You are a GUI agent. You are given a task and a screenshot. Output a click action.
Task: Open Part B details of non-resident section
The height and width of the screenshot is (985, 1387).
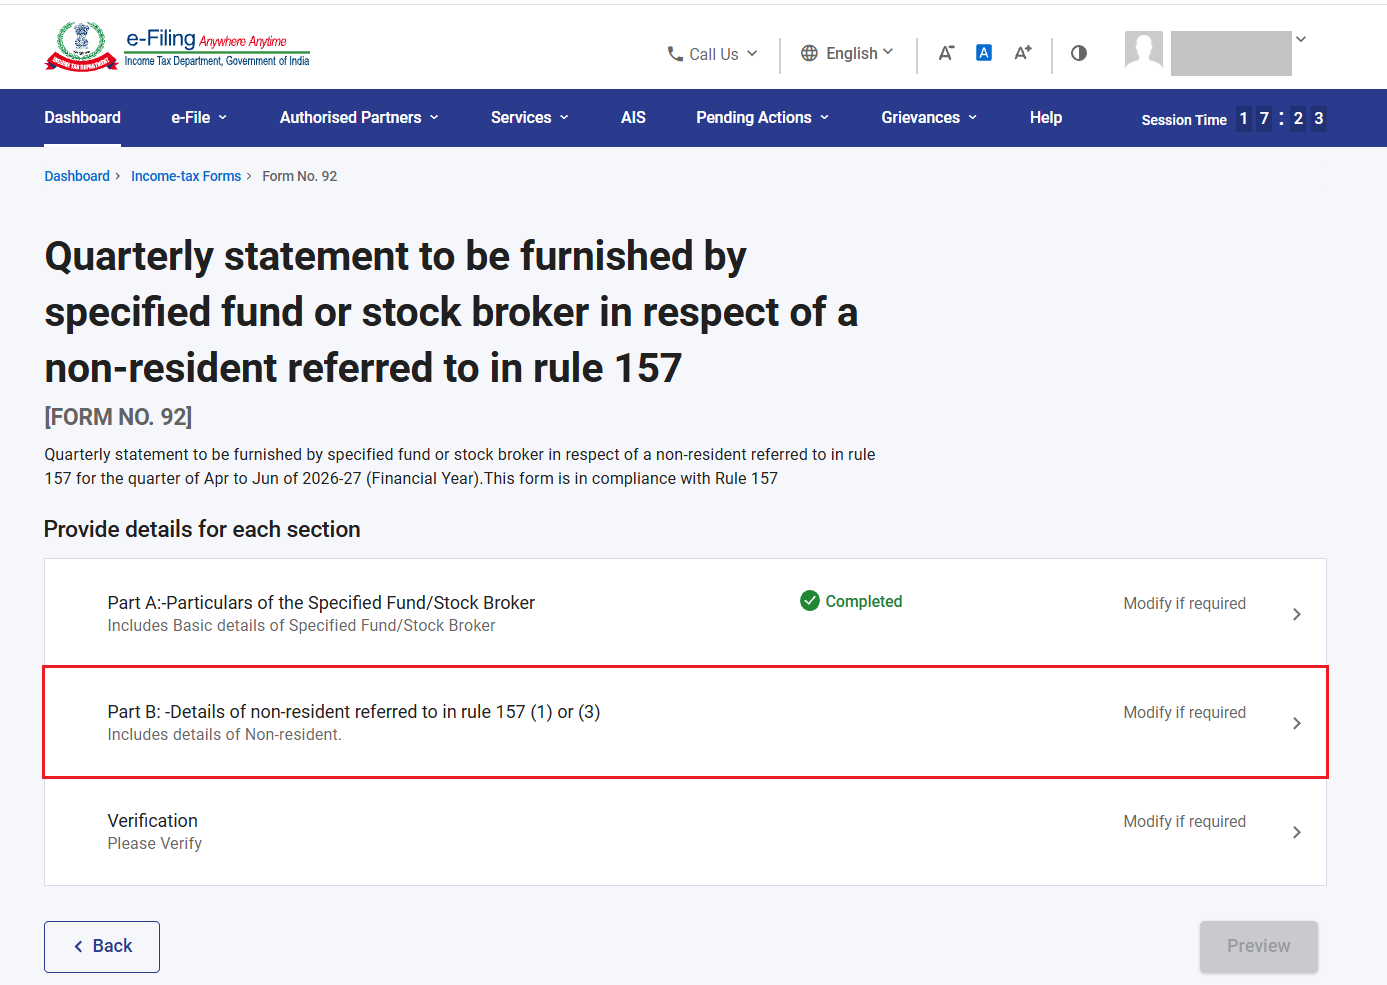685,722
